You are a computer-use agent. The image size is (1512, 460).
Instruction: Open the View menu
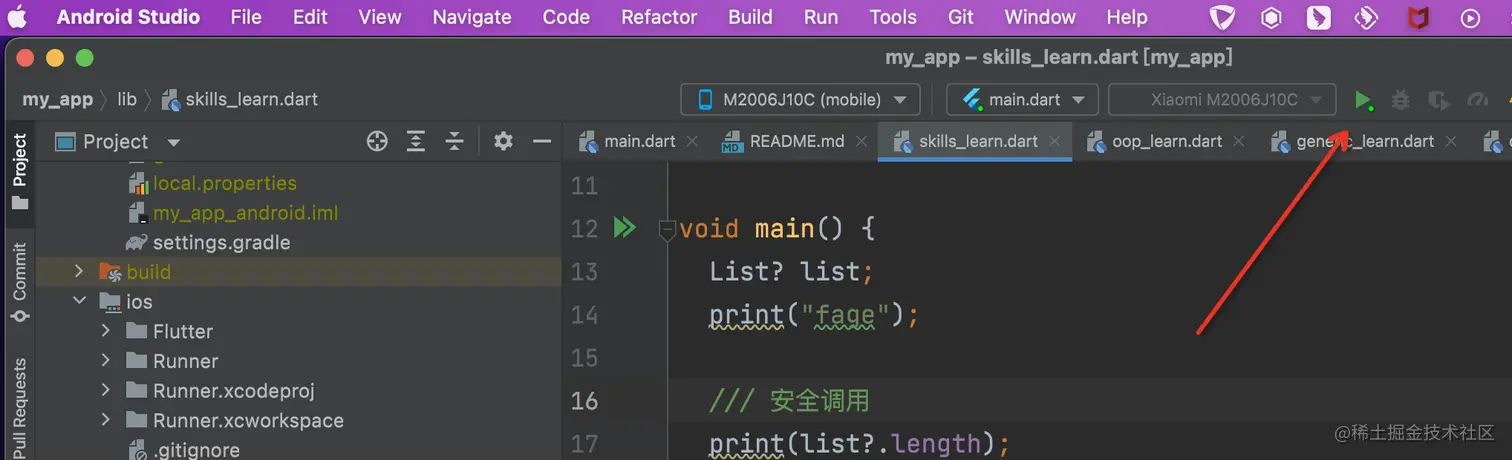coord(380,17)
